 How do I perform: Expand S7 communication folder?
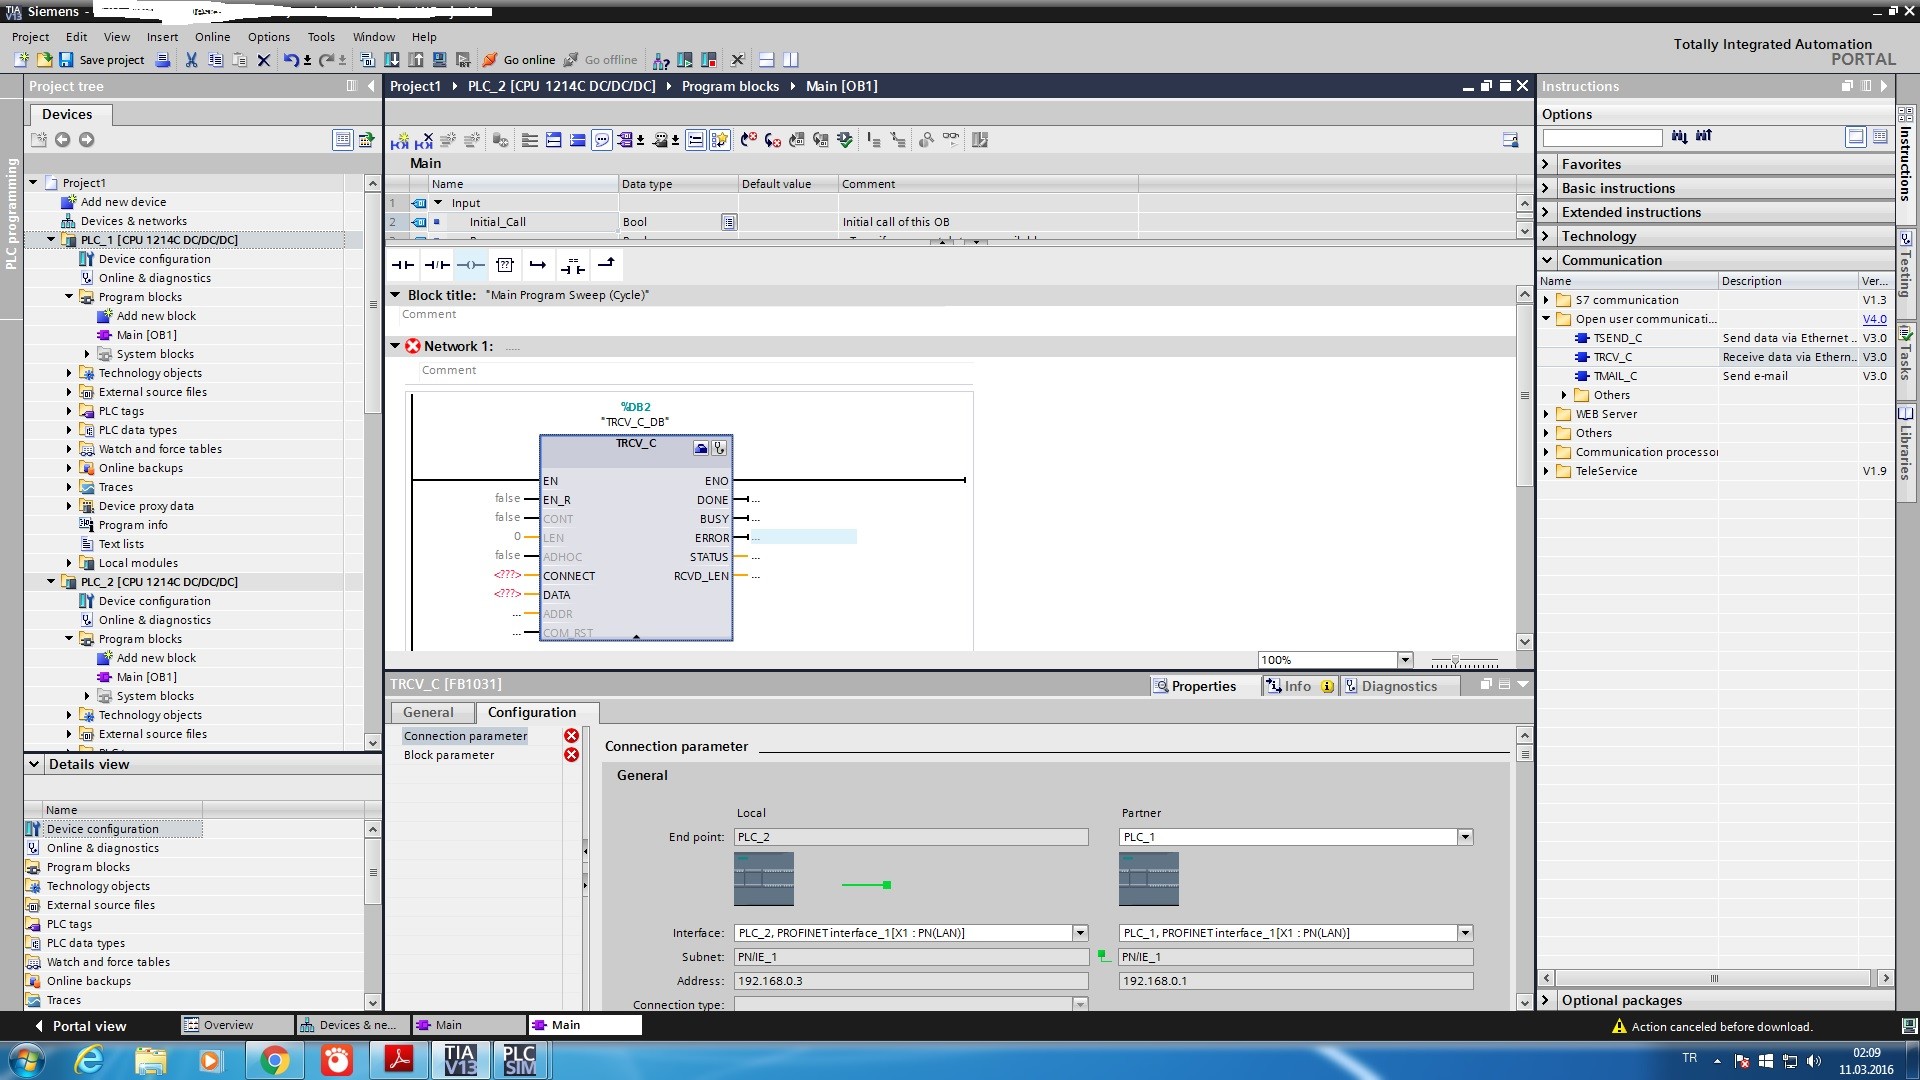(x=1546, y=300)
